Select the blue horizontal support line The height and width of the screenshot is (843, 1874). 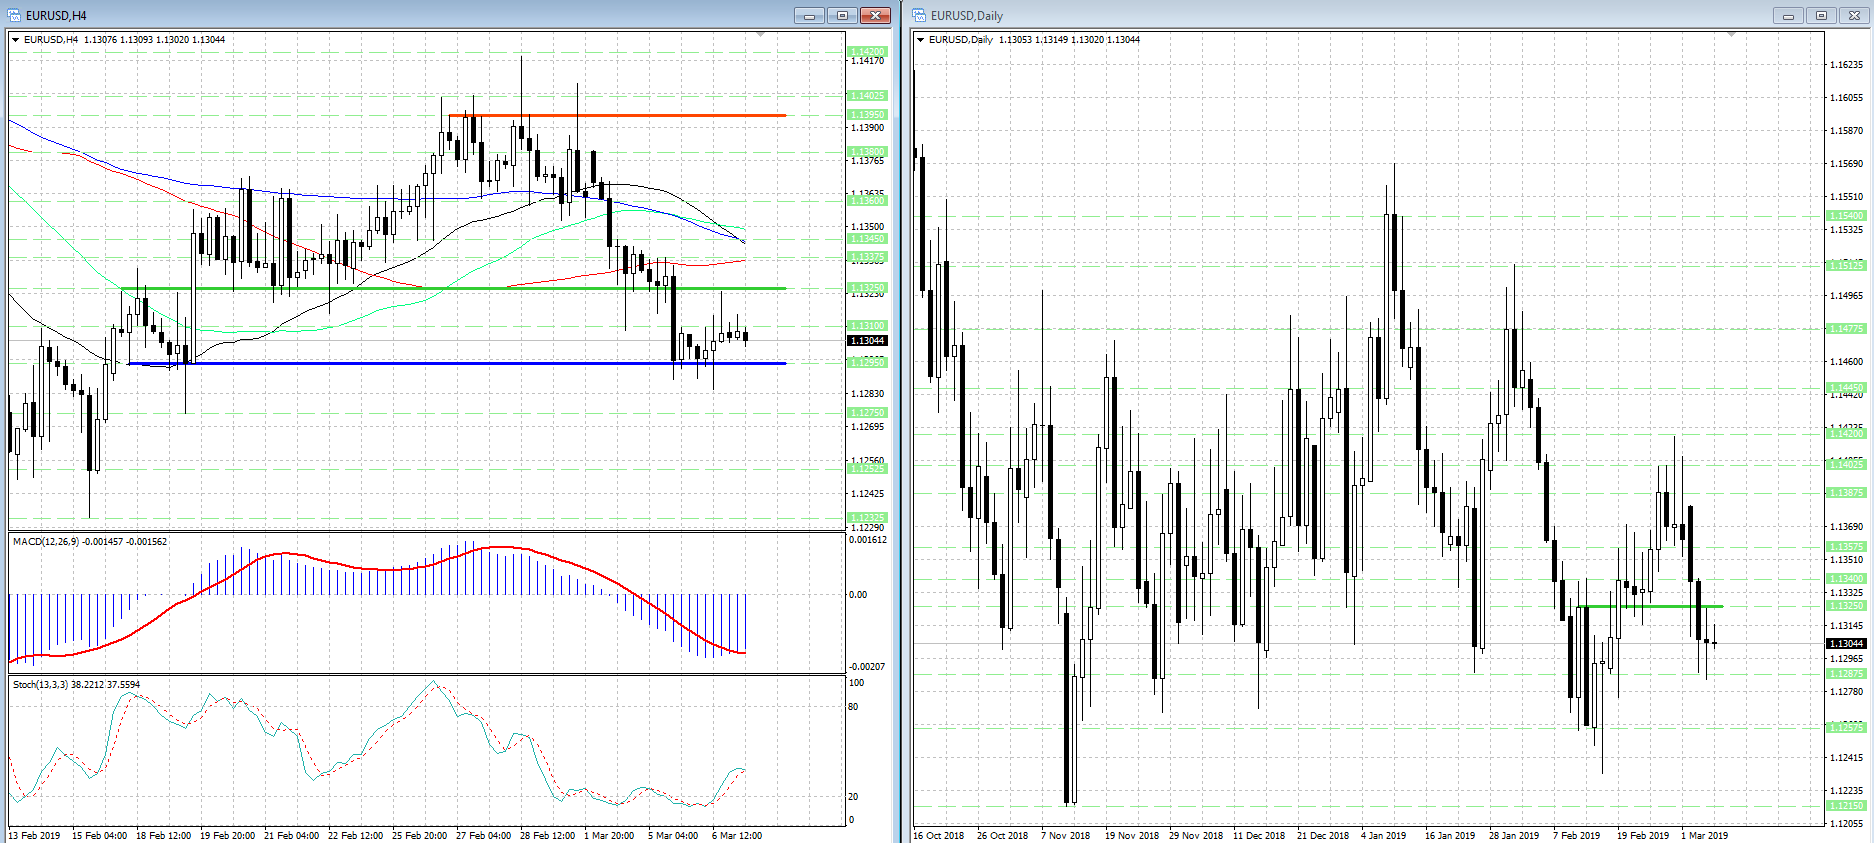click(450, 363)
